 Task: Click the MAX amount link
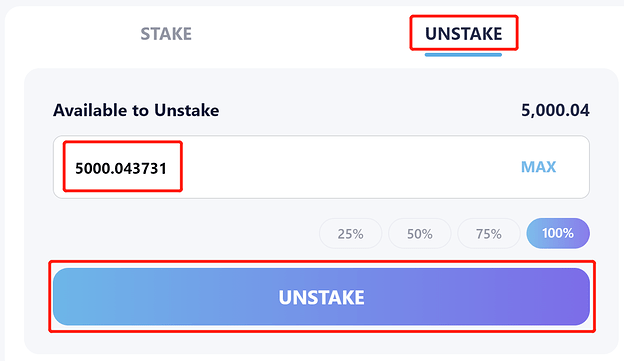(538, 167)
